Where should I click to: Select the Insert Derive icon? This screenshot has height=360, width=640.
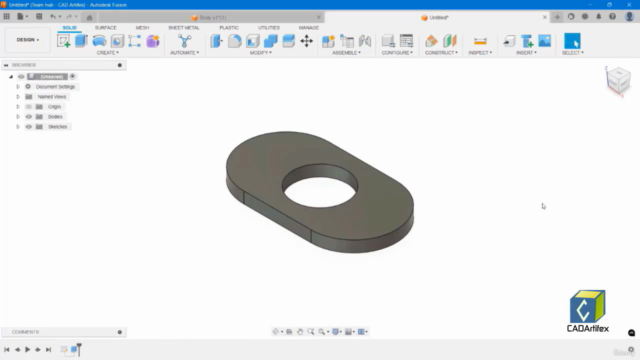(509, 41)
